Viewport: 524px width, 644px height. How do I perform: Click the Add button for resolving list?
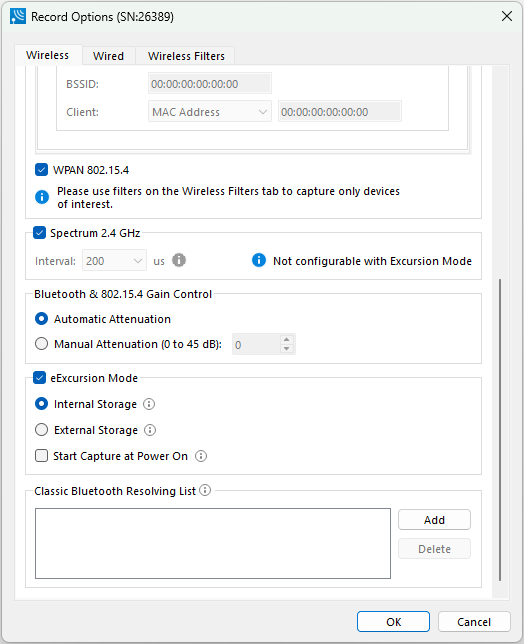434,520
